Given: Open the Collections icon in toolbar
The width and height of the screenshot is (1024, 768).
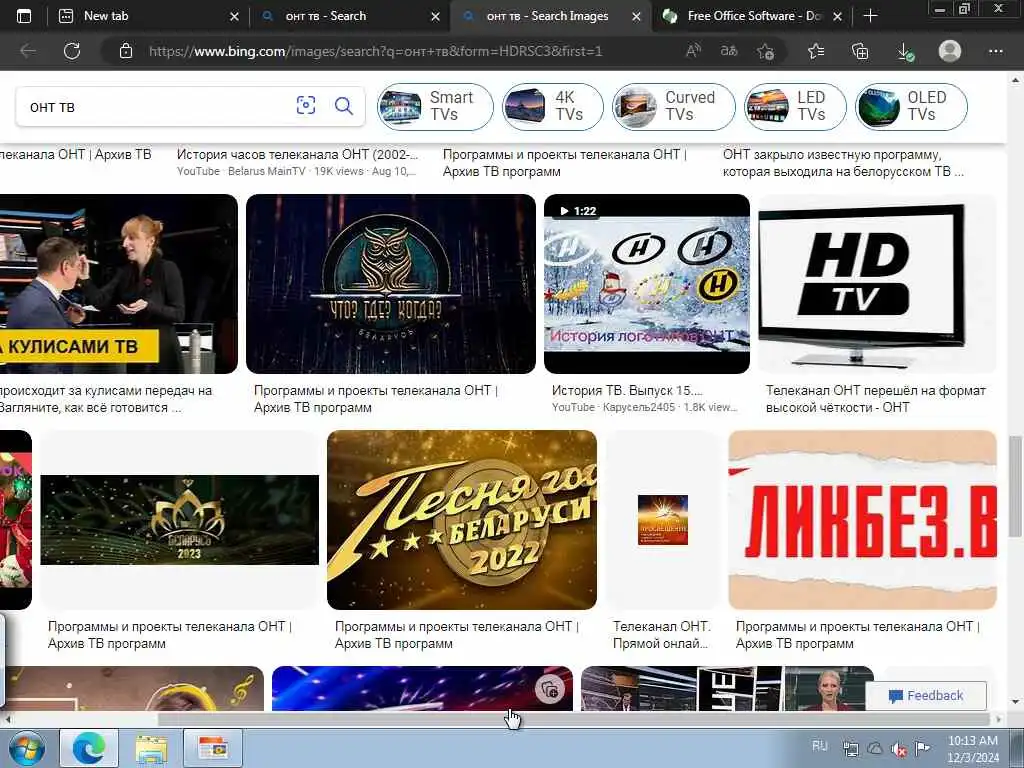Looking at the screenshot, I should (860, 51).
